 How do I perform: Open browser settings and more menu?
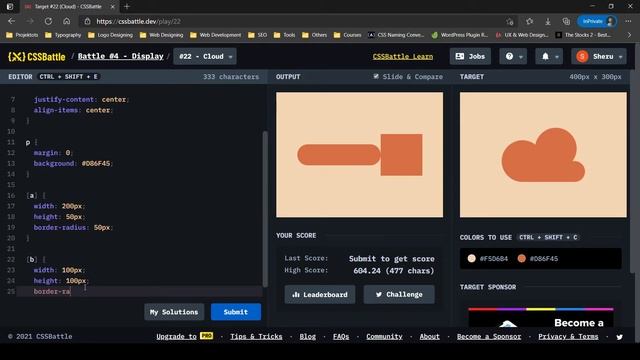pyautogui.click(x=628, y=21)
